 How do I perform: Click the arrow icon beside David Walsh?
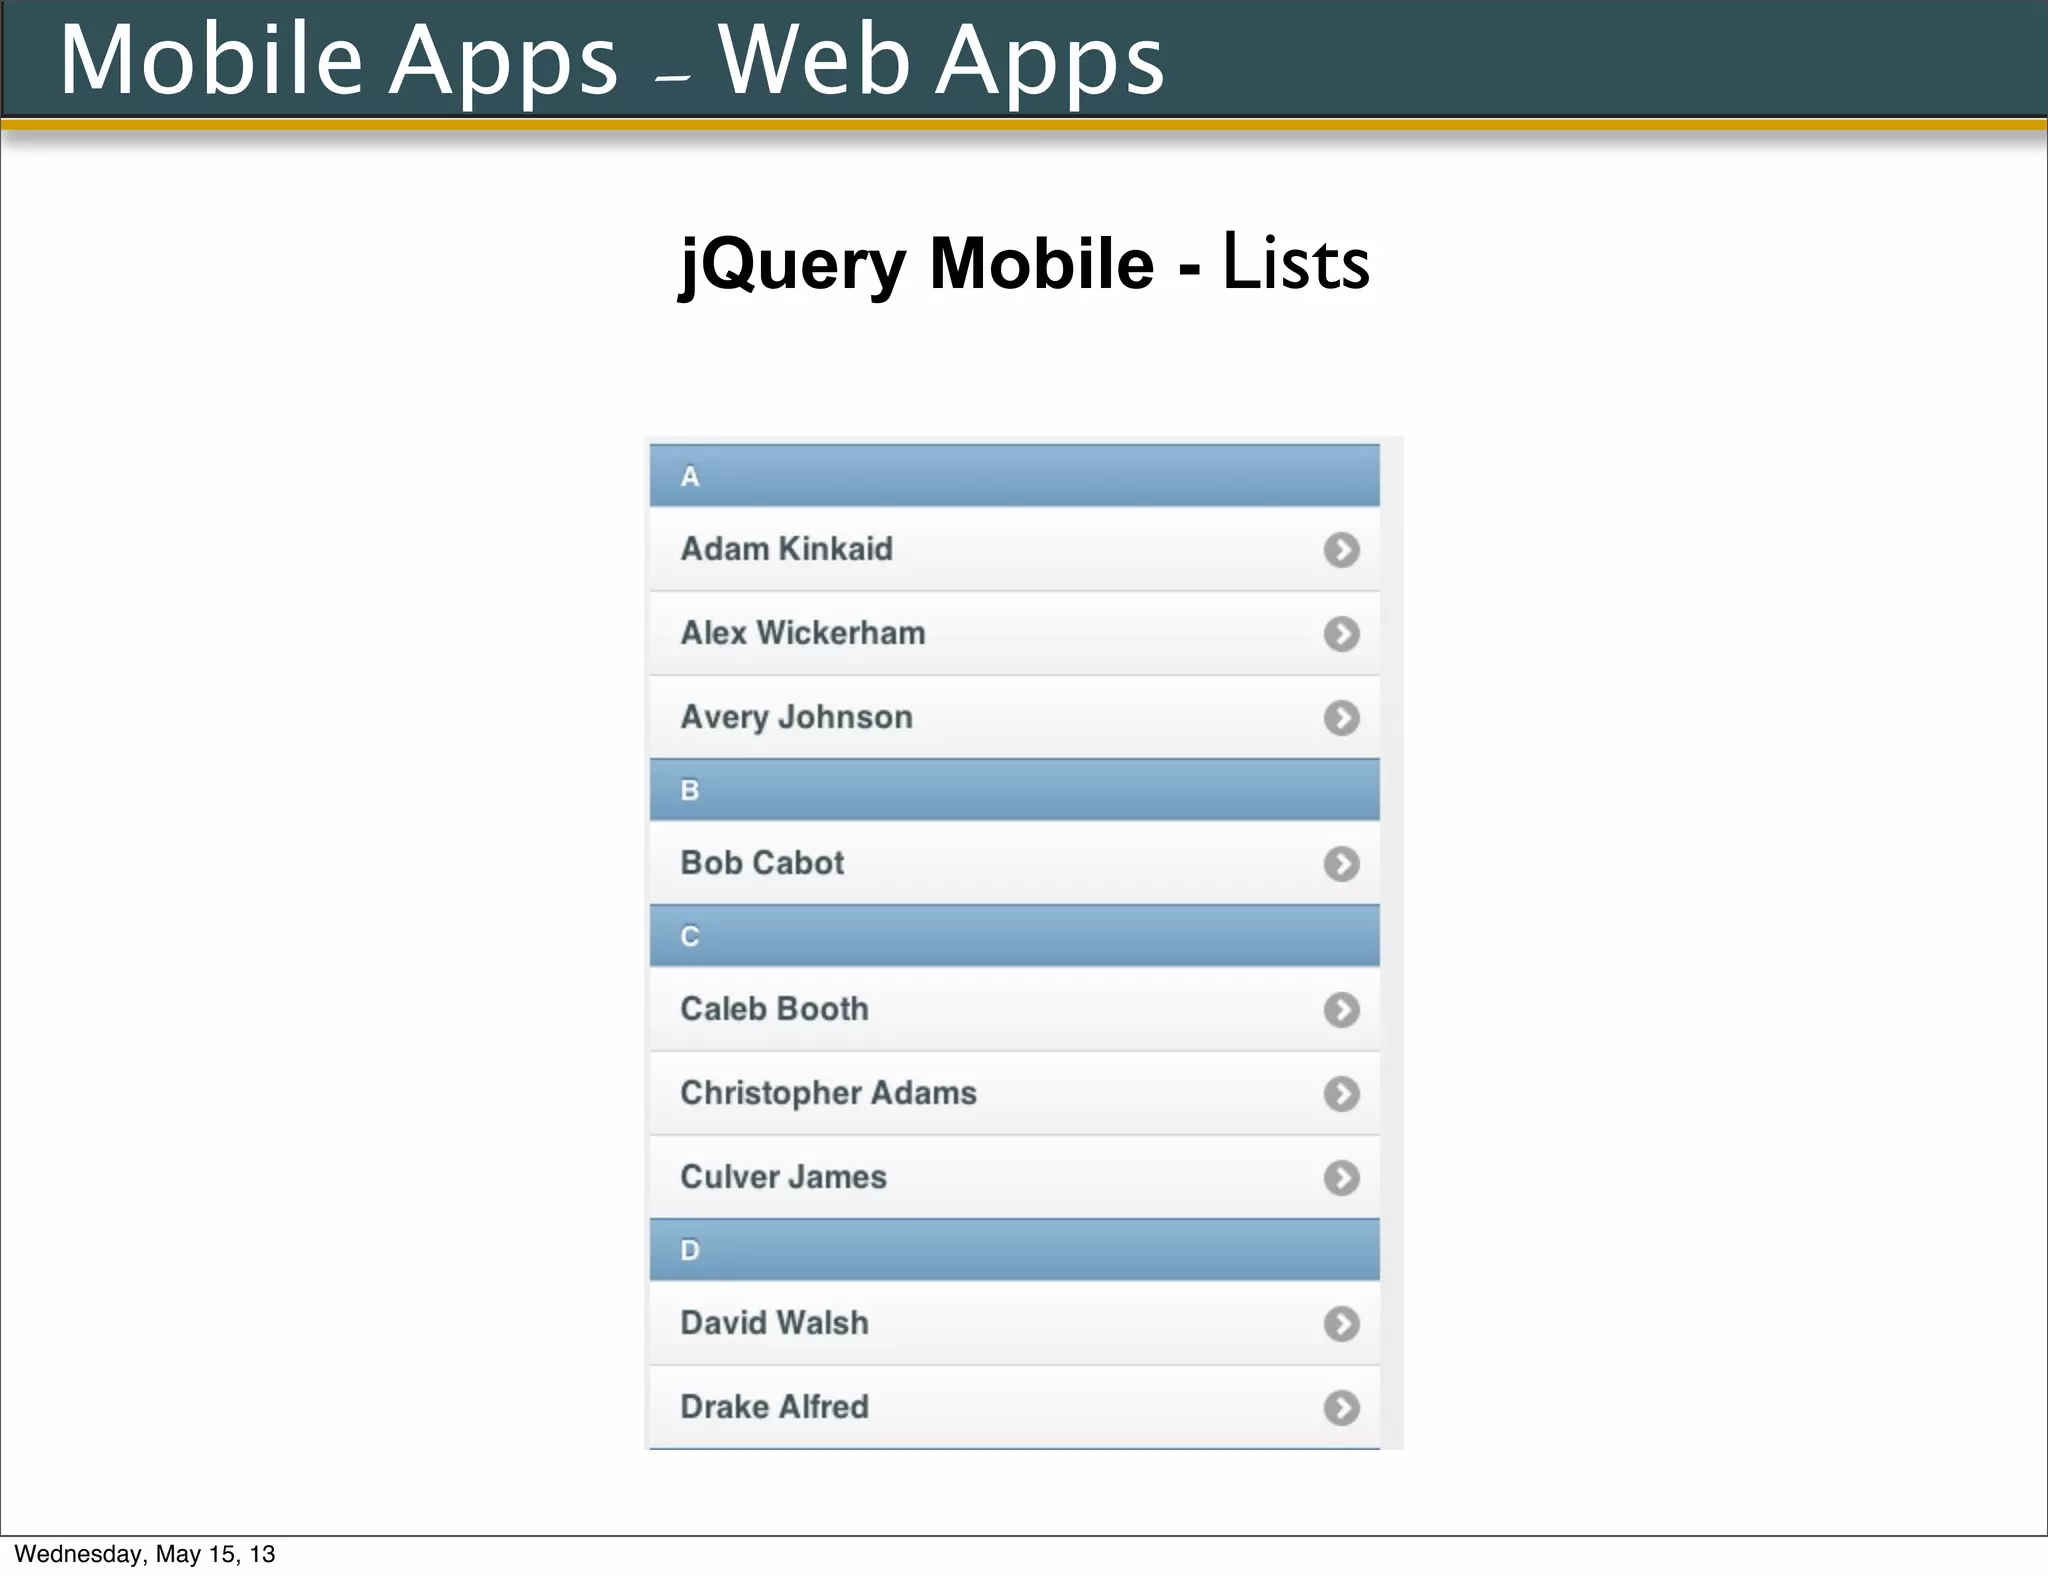pos(1341,1323)
